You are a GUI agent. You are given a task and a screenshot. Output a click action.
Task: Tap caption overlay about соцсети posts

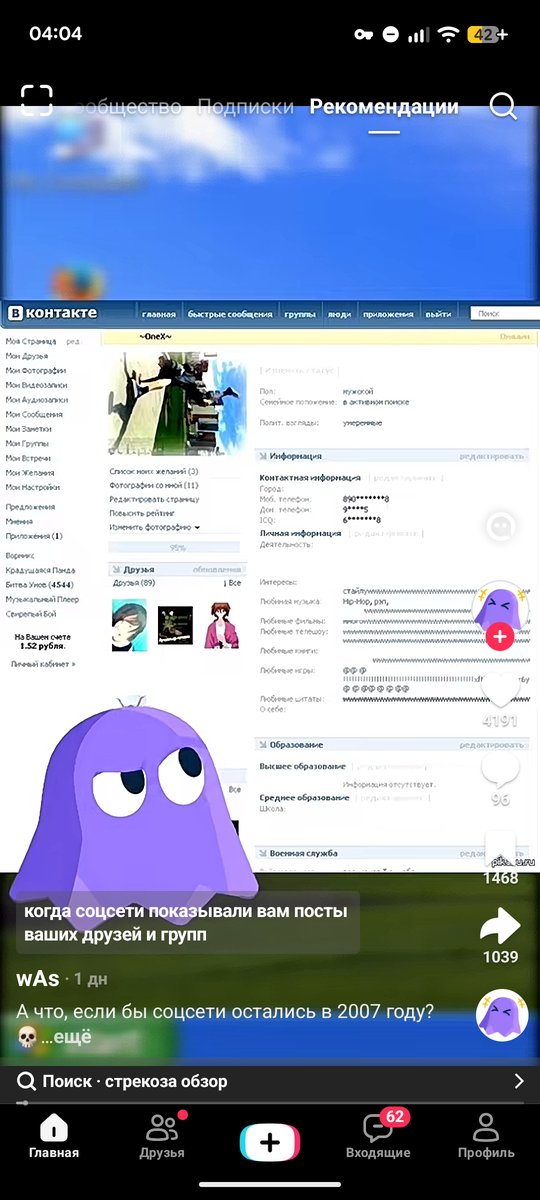point(187,923)
